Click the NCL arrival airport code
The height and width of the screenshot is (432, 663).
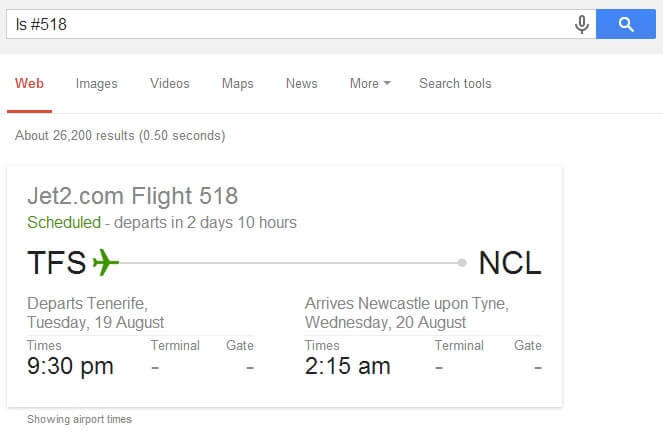510,262
